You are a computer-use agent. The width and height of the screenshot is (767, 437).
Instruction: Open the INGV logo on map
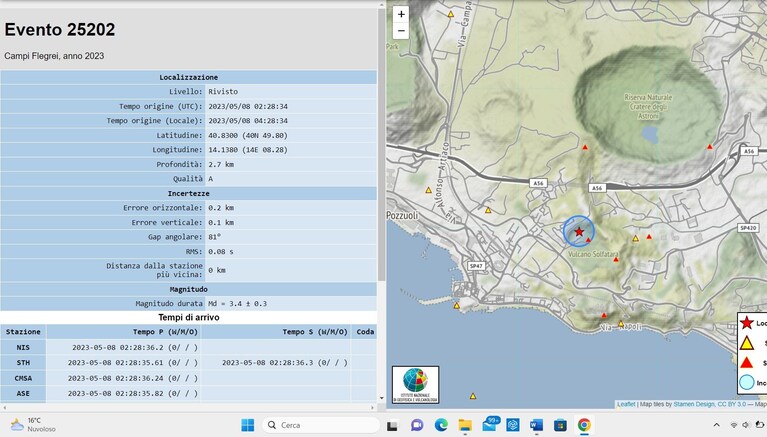pos(415,385)
